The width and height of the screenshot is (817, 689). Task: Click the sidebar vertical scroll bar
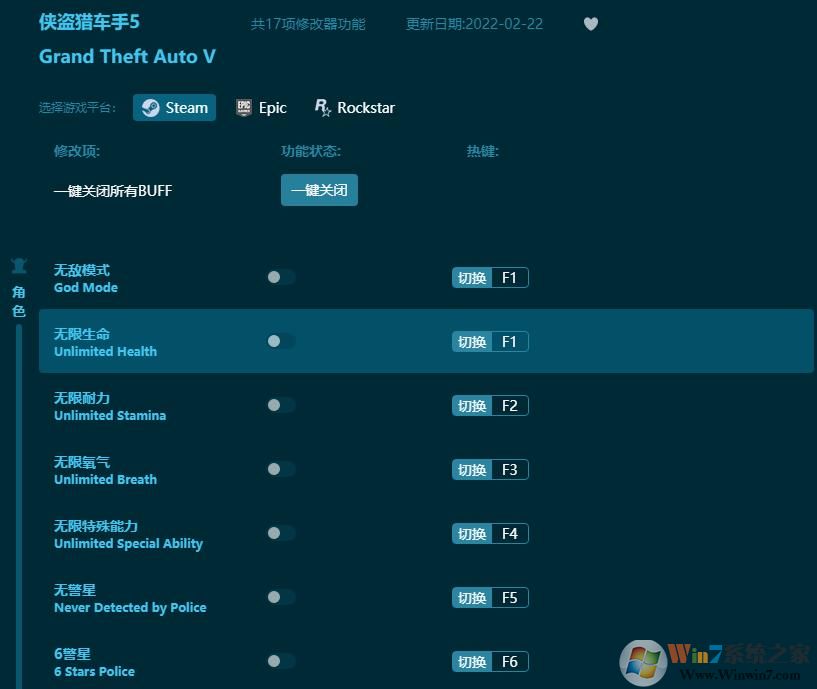[x=19, y=506]
